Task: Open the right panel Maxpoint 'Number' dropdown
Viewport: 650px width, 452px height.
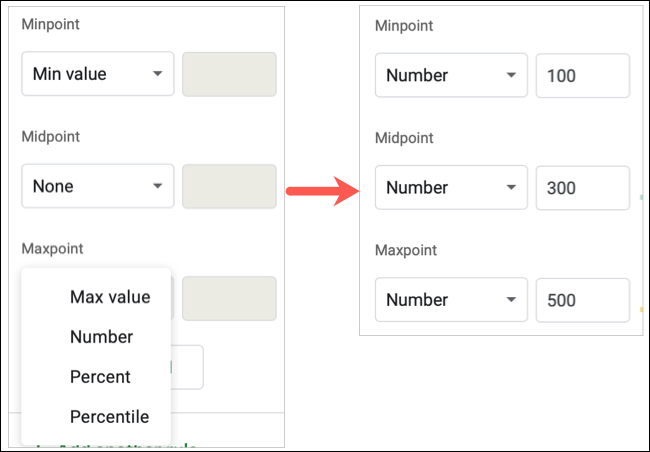Action: pos(450,299)
